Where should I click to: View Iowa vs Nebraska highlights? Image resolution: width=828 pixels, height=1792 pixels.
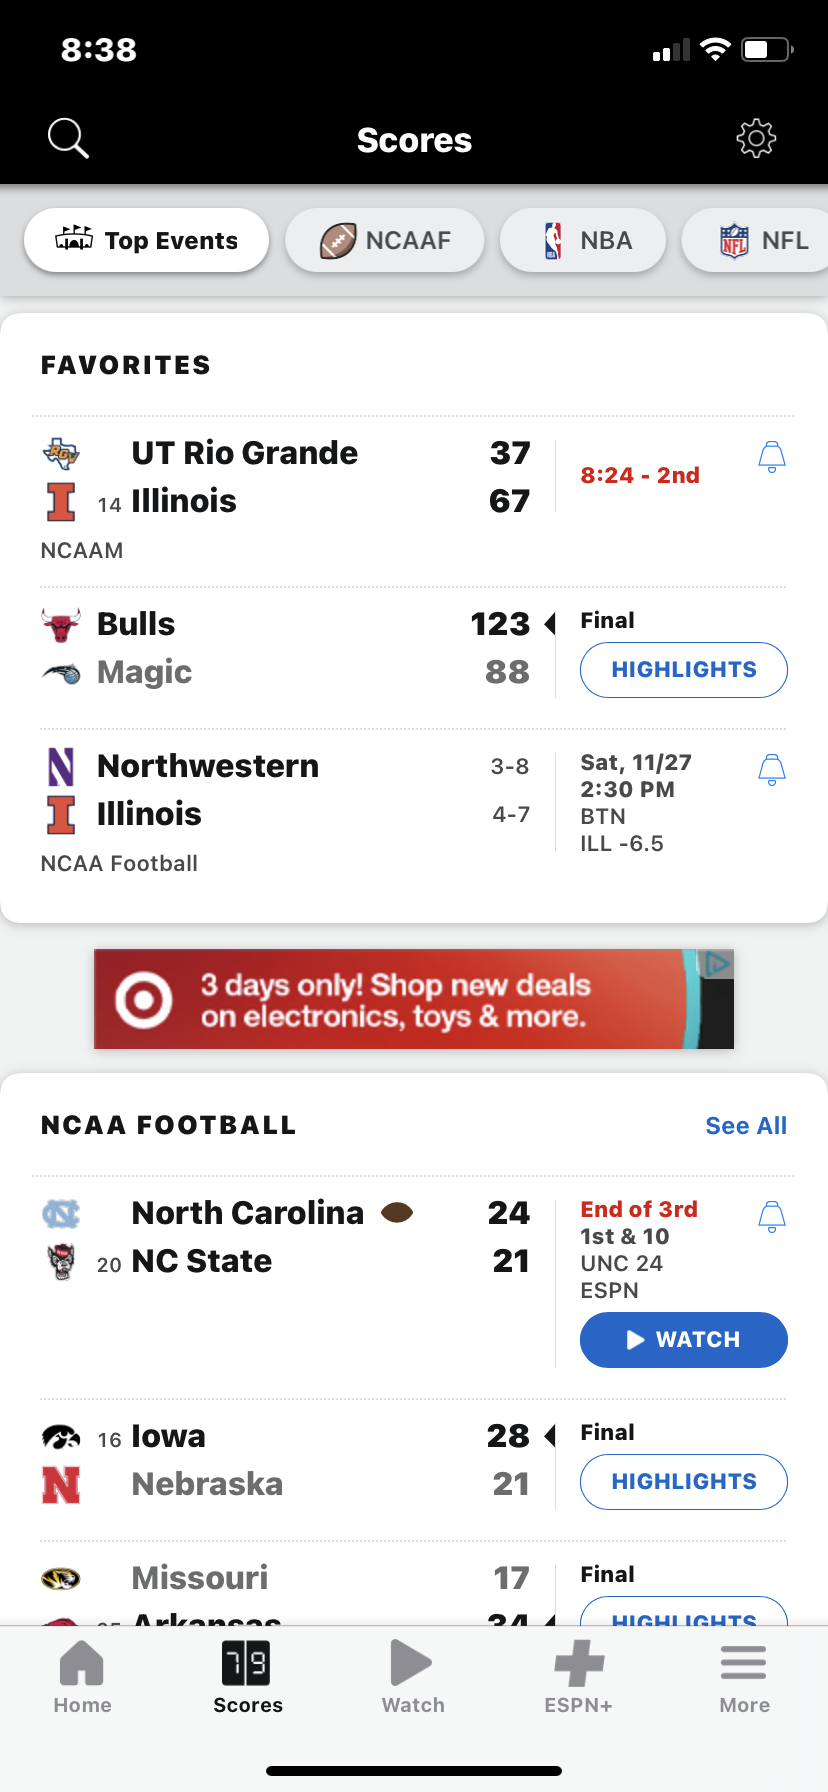(x=684, y=1482)
